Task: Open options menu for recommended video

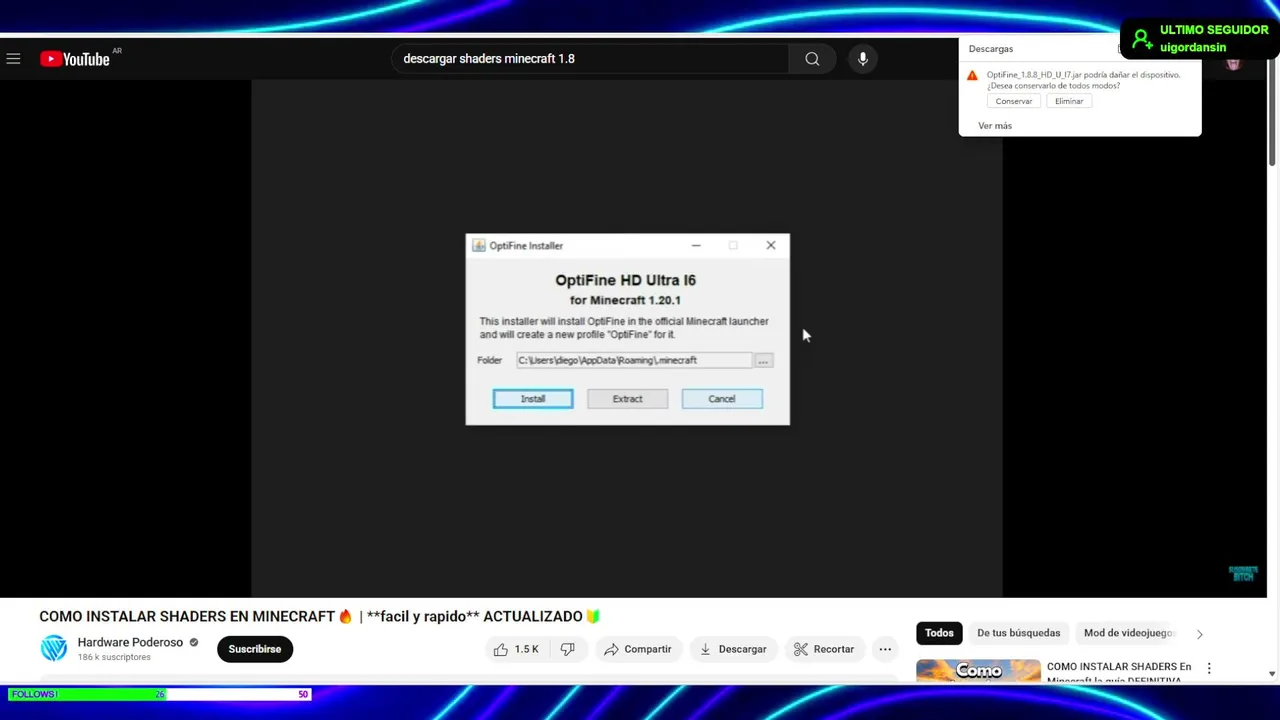Action: [1209, 668]
